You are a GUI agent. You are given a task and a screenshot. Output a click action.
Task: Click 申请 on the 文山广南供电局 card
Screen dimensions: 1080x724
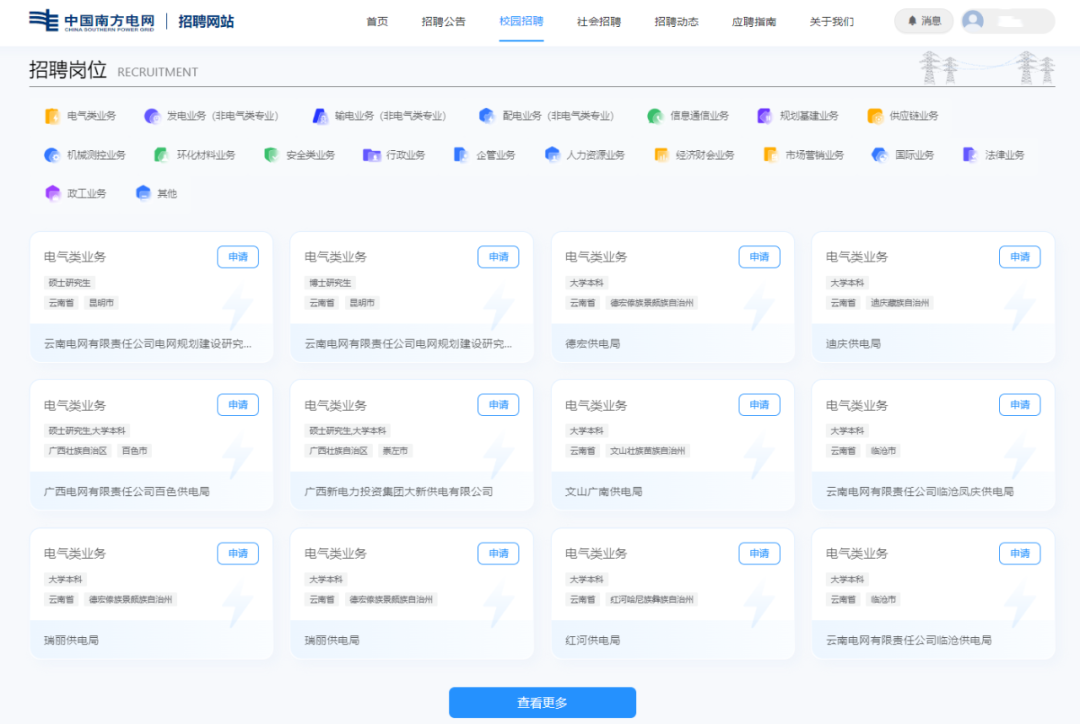pyautogui.click(x=760, y=405)
